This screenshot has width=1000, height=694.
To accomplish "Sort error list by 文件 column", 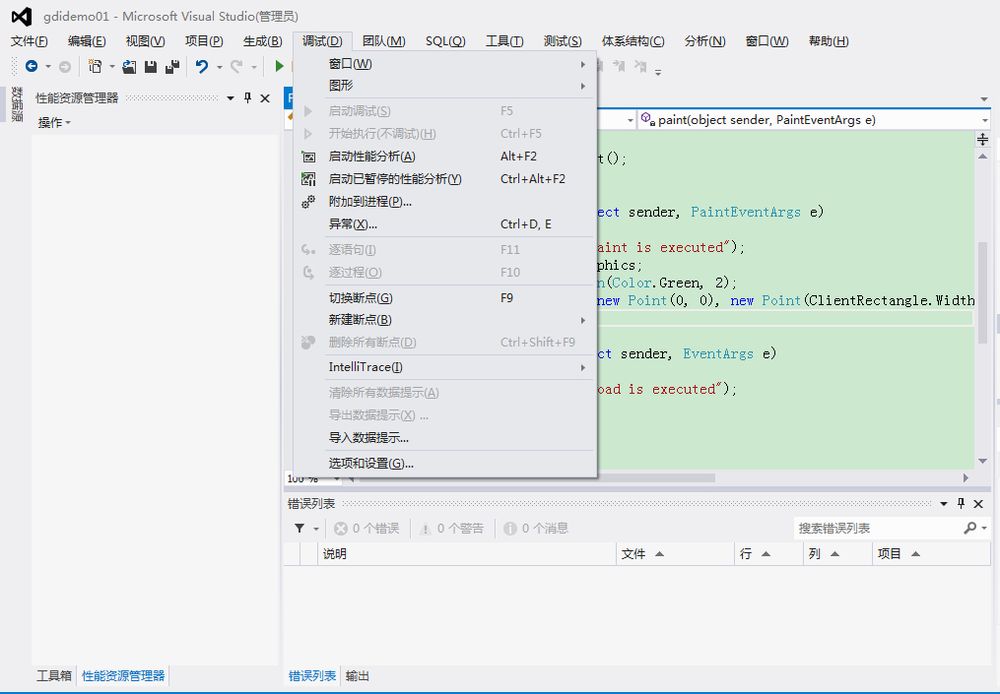I will [675, 554].
